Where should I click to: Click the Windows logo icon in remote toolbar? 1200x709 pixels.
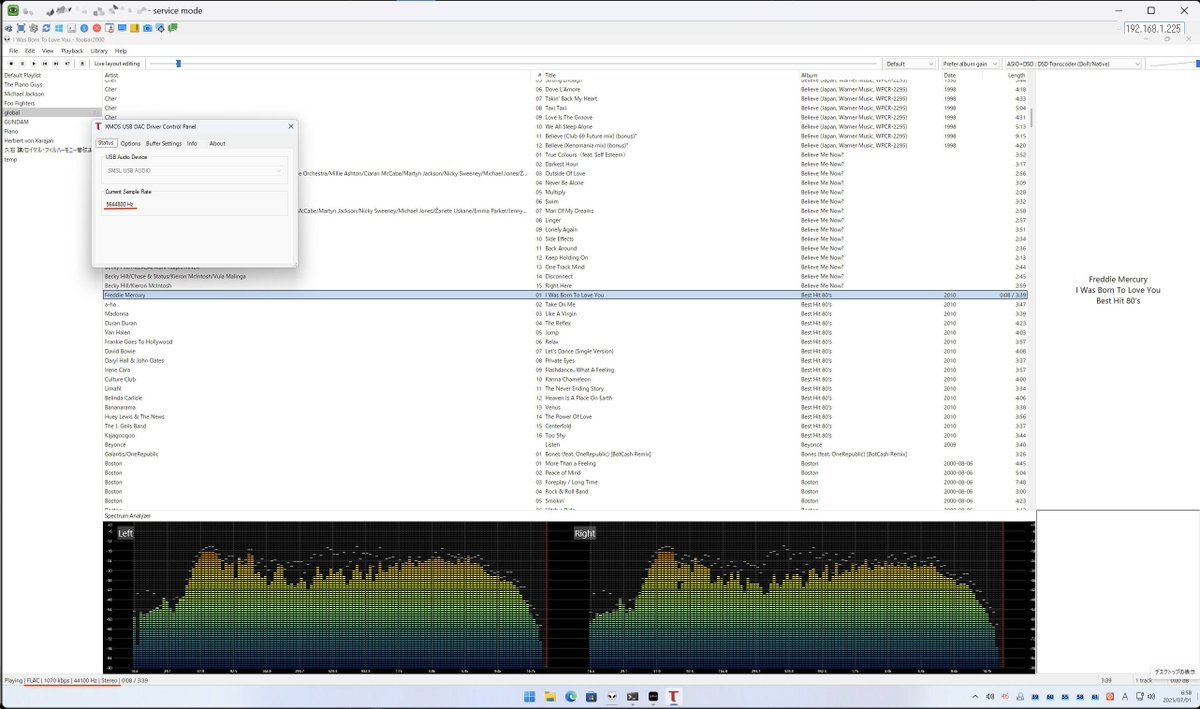coord(59,28)
